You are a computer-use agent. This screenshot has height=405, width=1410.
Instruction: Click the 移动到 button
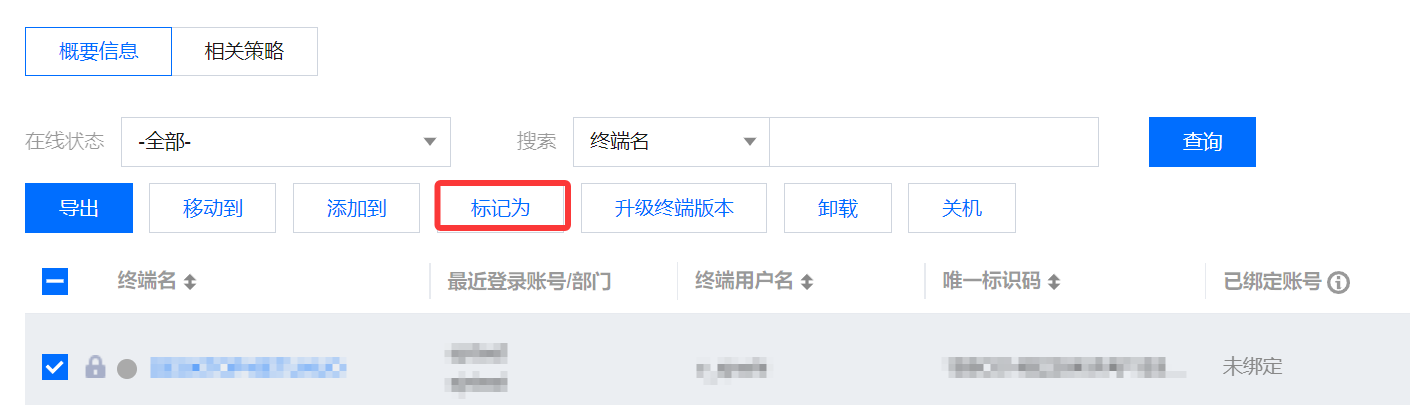[213, 208]
